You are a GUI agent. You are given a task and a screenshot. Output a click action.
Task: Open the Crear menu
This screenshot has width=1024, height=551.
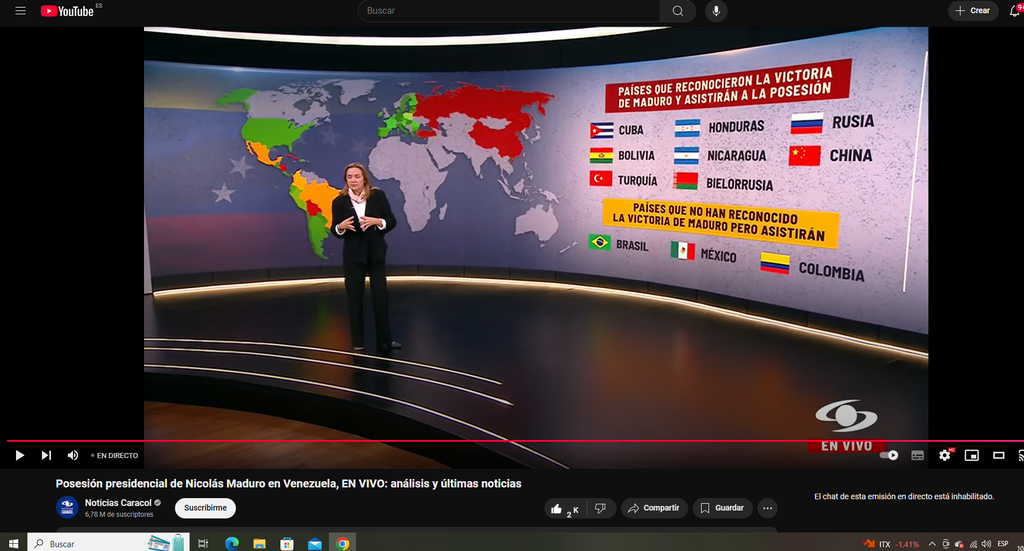point(972,10)
